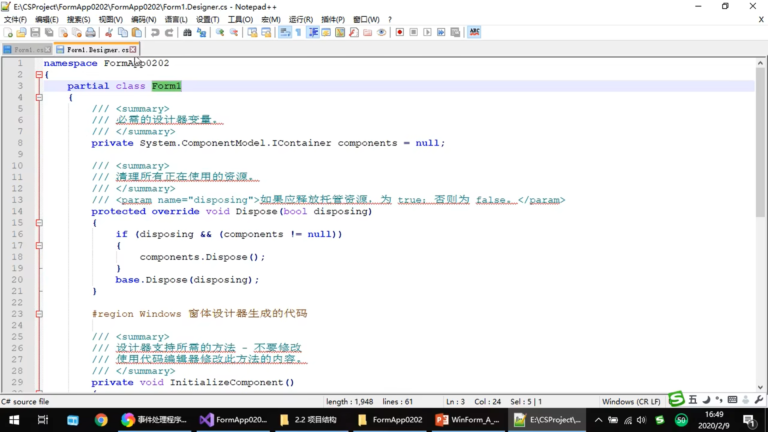Collapse the class fold marker on line 4
This screenshot has height=432, width=768.
tap(39, 97)
